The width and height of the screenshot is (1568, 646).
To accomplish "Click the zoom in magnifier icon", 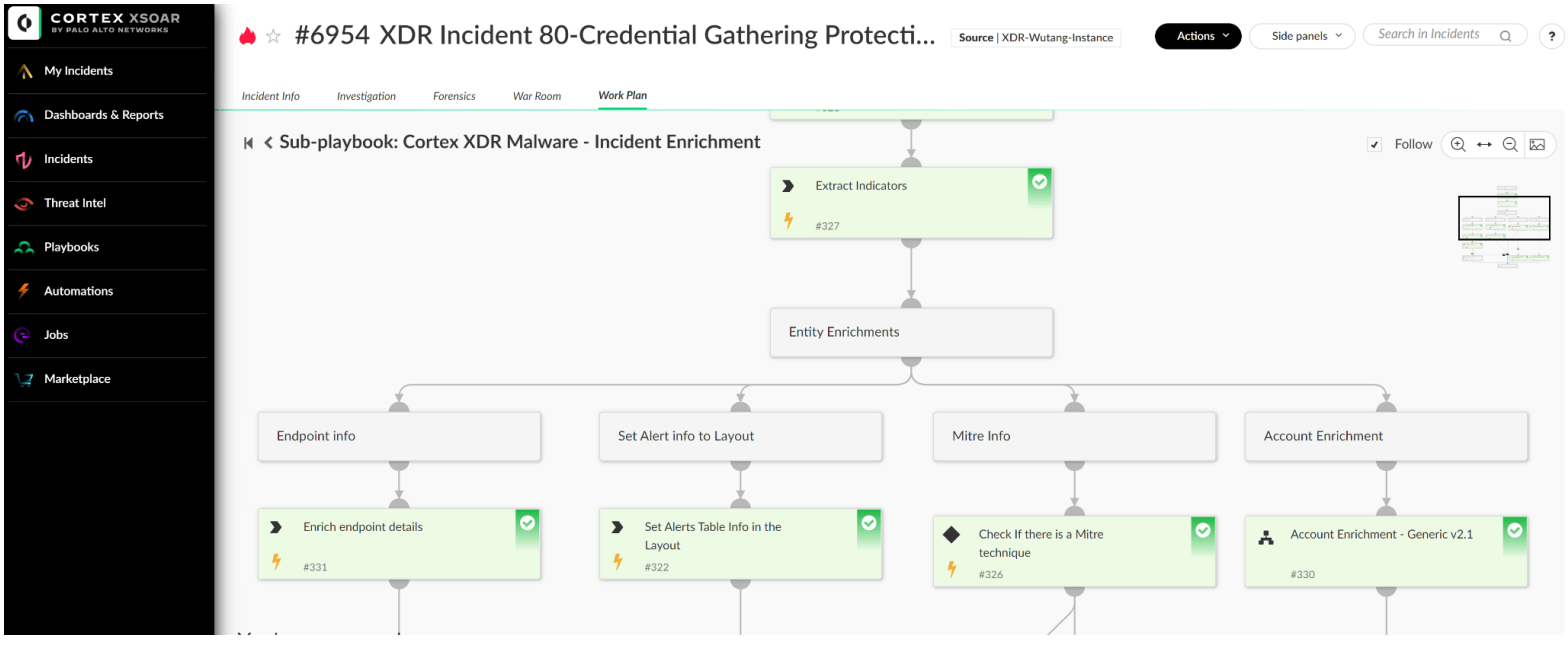I will (1458, 144).
